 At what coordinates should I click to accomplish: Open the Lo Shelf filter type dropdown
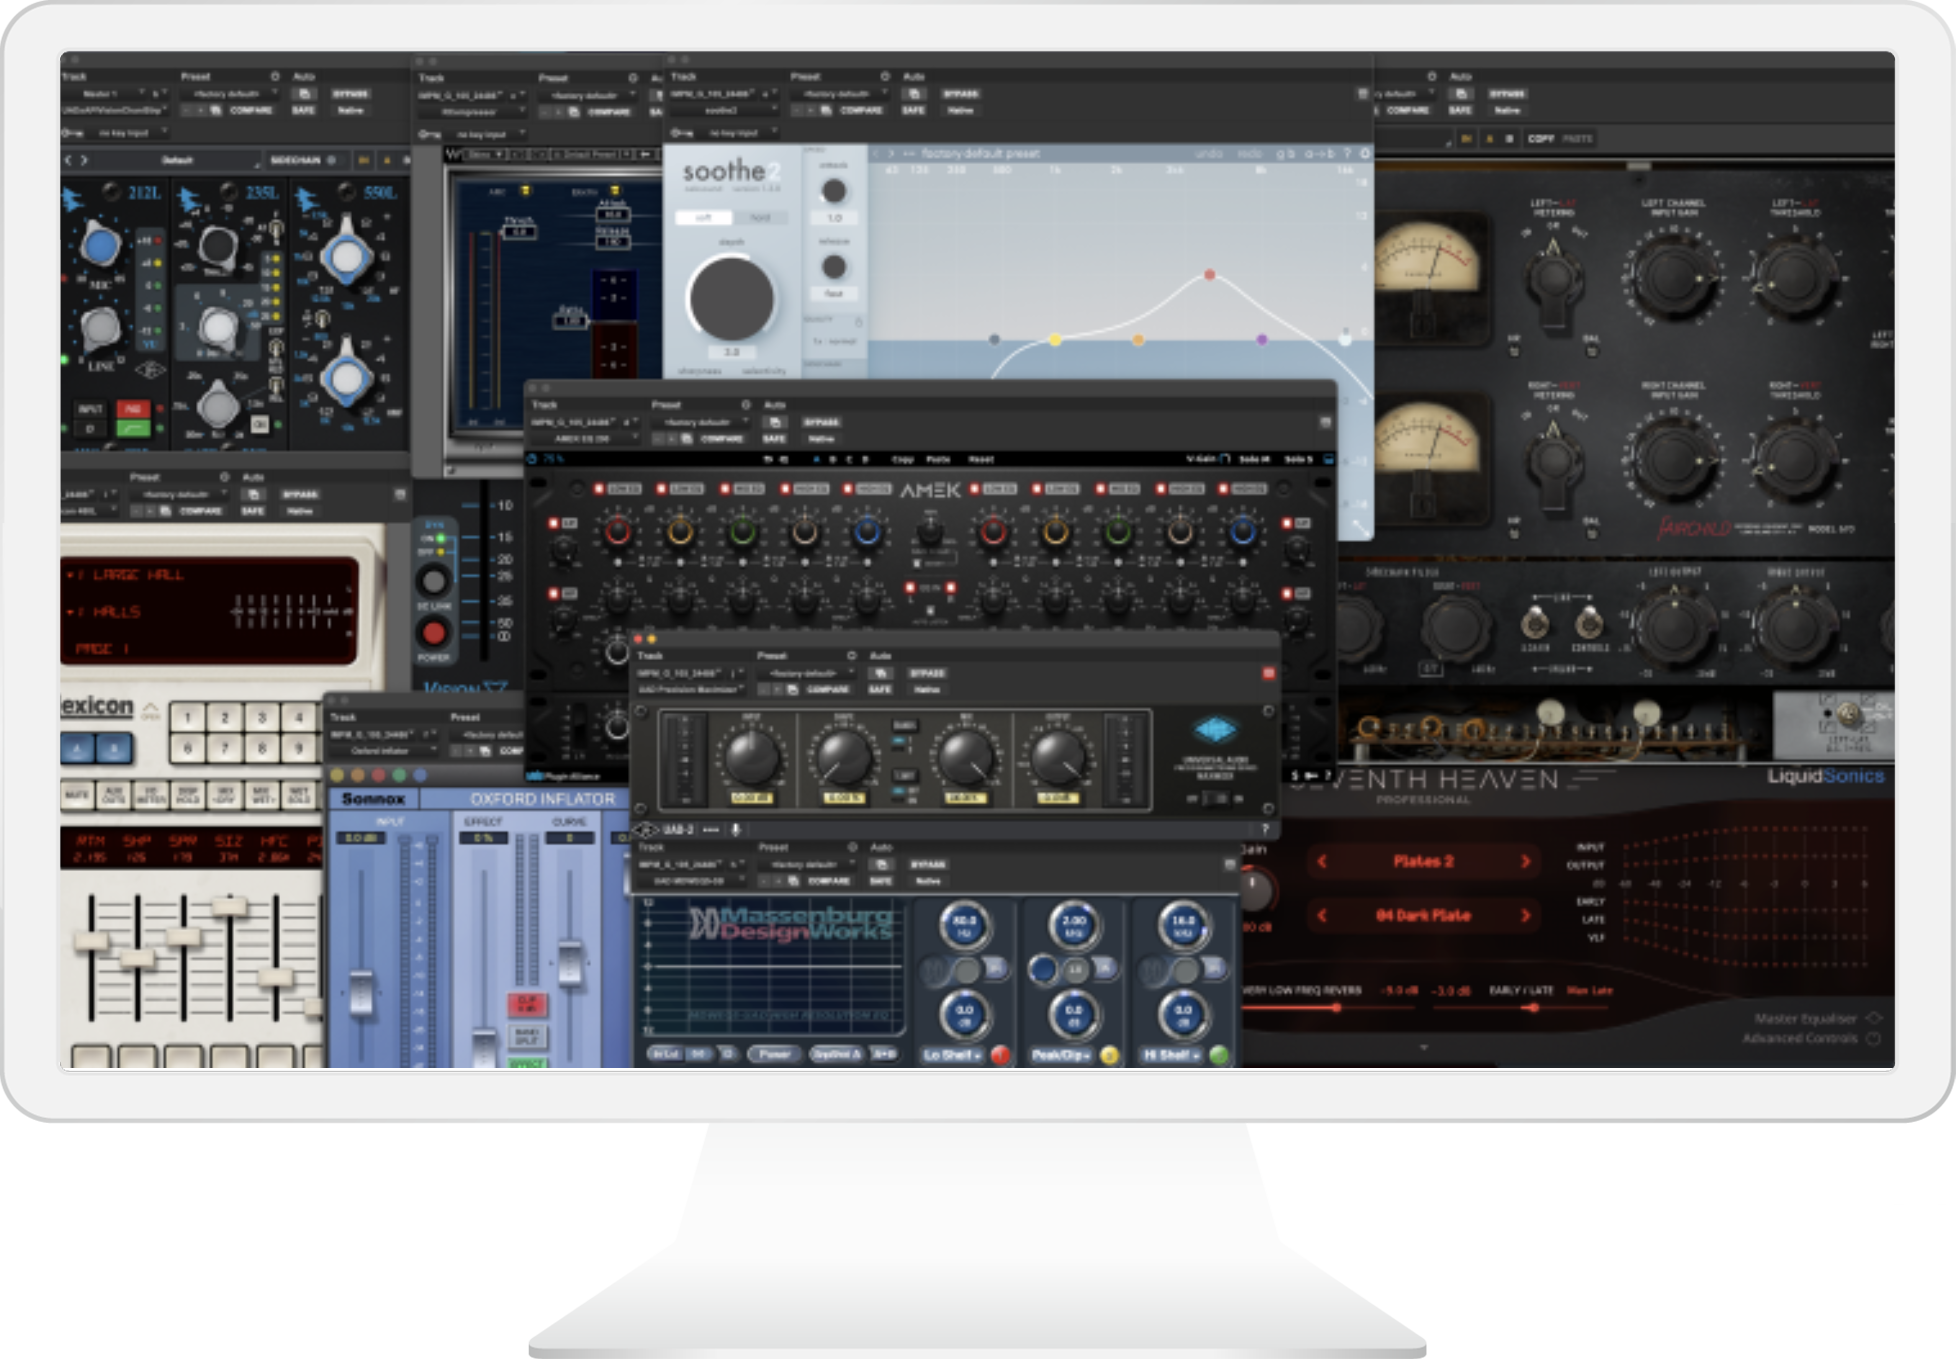(x=951, y=1055)
